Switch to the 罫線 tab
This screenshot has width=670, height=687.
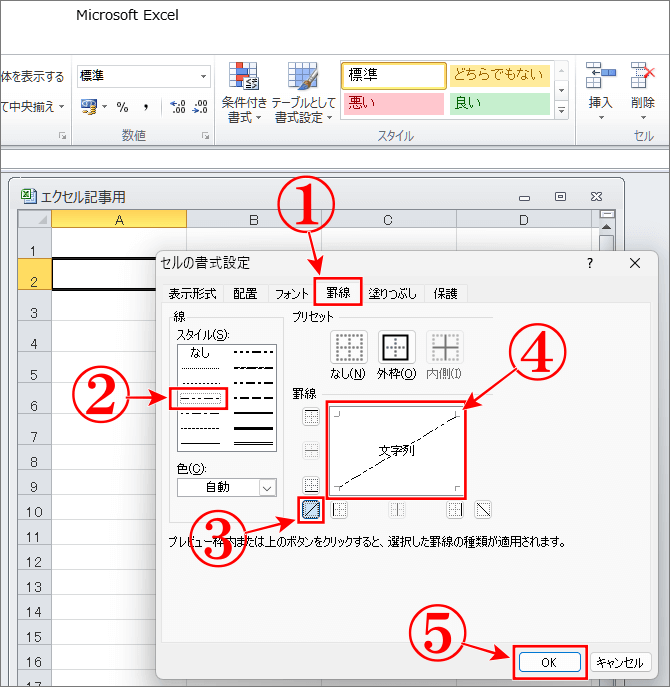338,292
